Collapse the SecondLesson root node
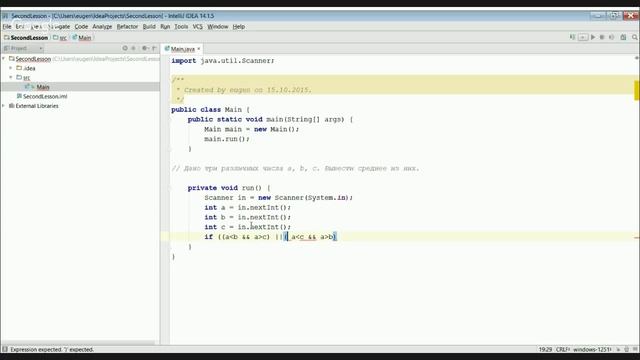 (x=4, y=59)
